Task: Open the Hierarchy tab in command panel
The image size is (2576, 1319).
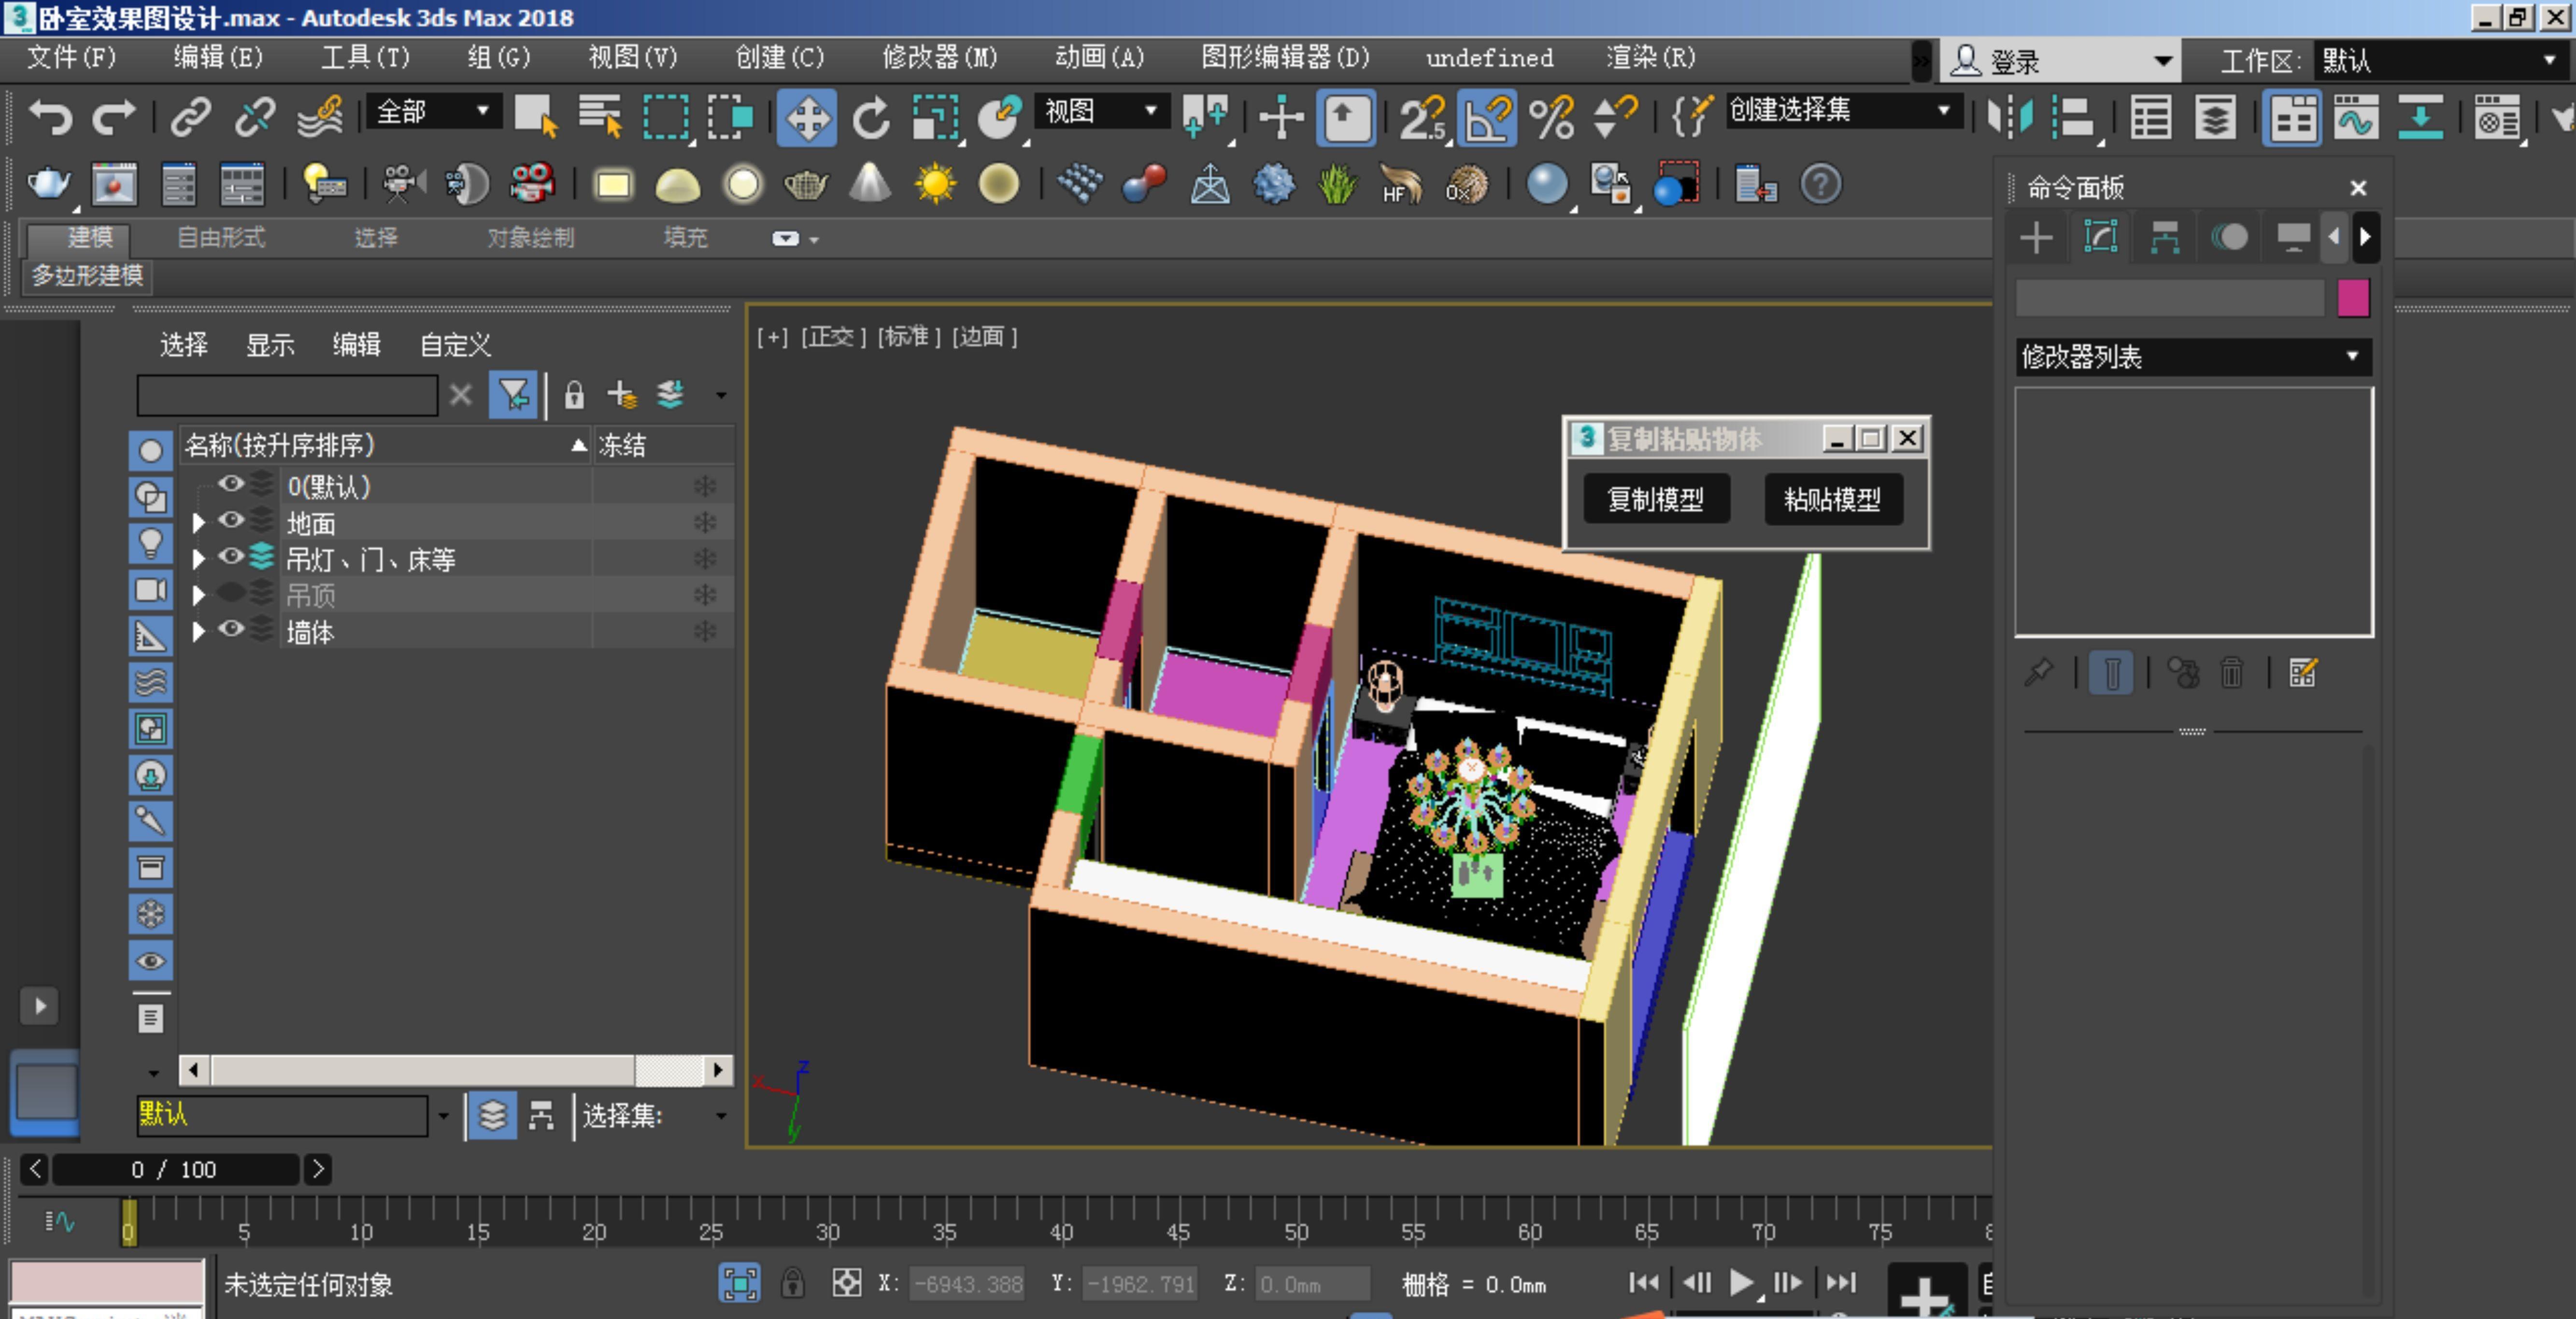Action: (2165, 237)
